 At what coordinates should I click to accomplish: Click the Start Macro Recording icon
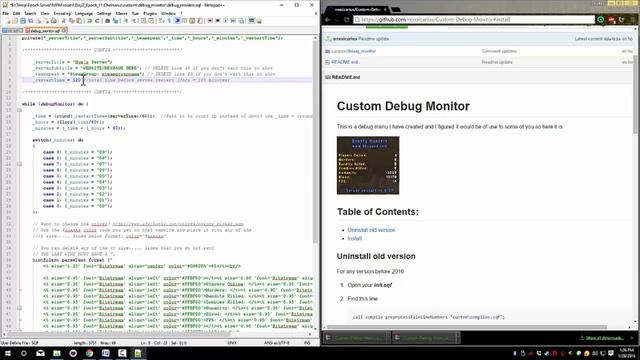point(210,20)
